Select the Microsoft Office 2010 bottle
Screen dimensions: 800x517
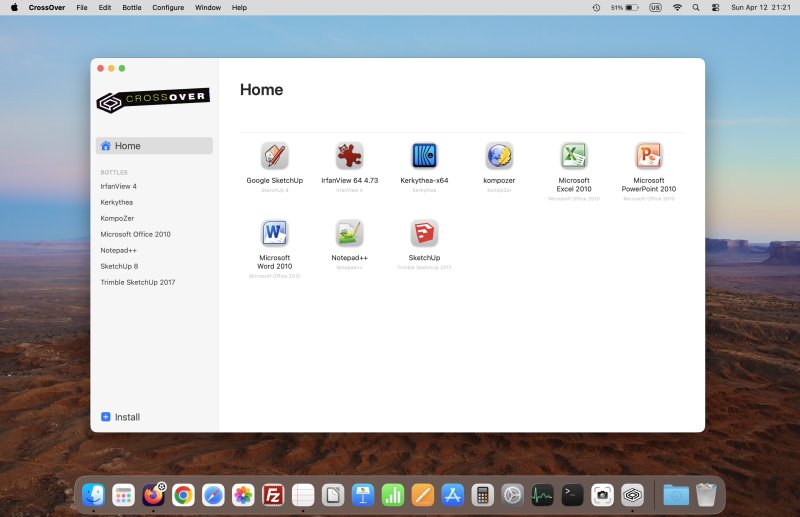[x=136, y=234]
